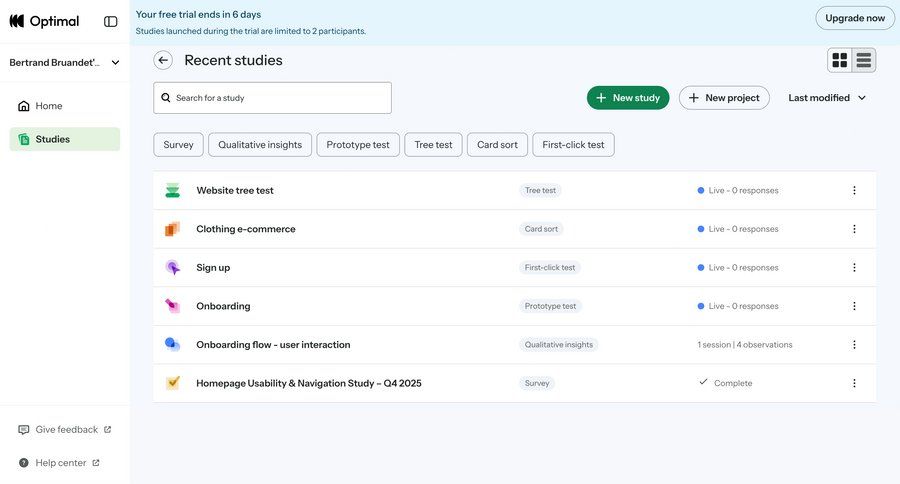Click the Sign up first-click test icon
The height and width of the screenshot is (484, 900).
click(x=173, y=268)
